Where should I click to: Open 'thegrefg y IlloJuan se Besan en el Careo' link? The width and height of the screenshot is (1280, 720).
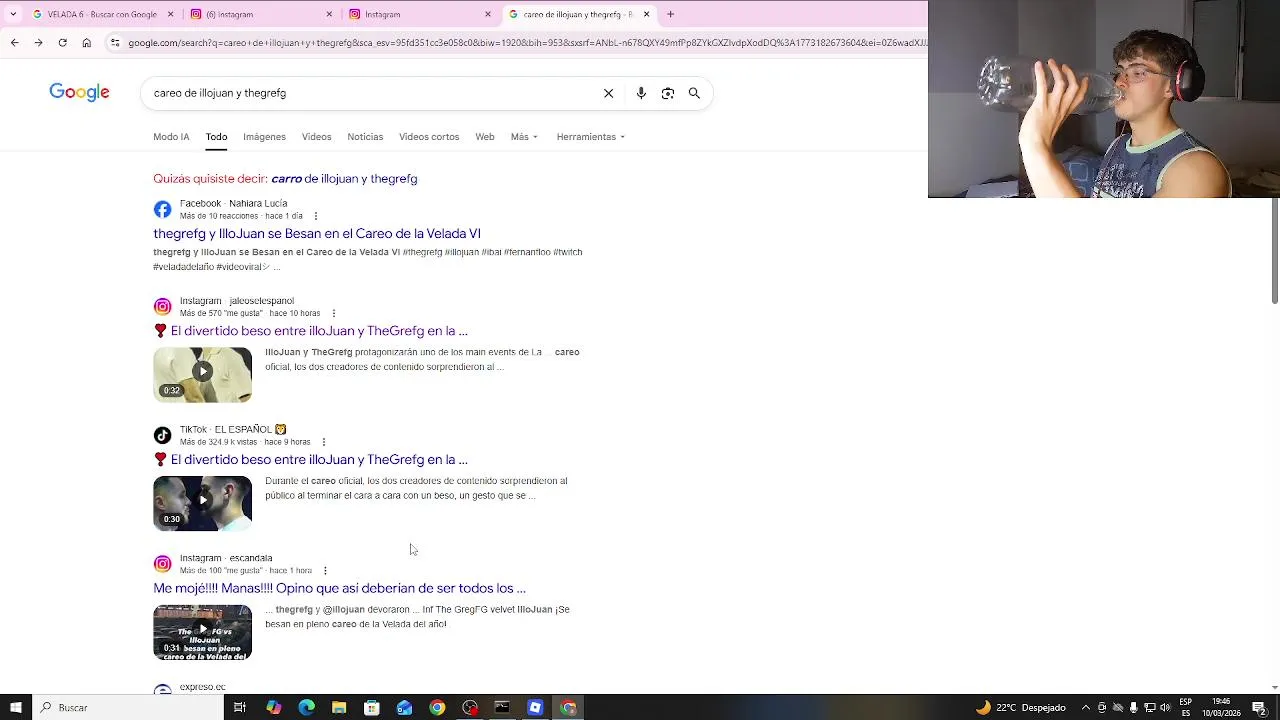(317, 234)
